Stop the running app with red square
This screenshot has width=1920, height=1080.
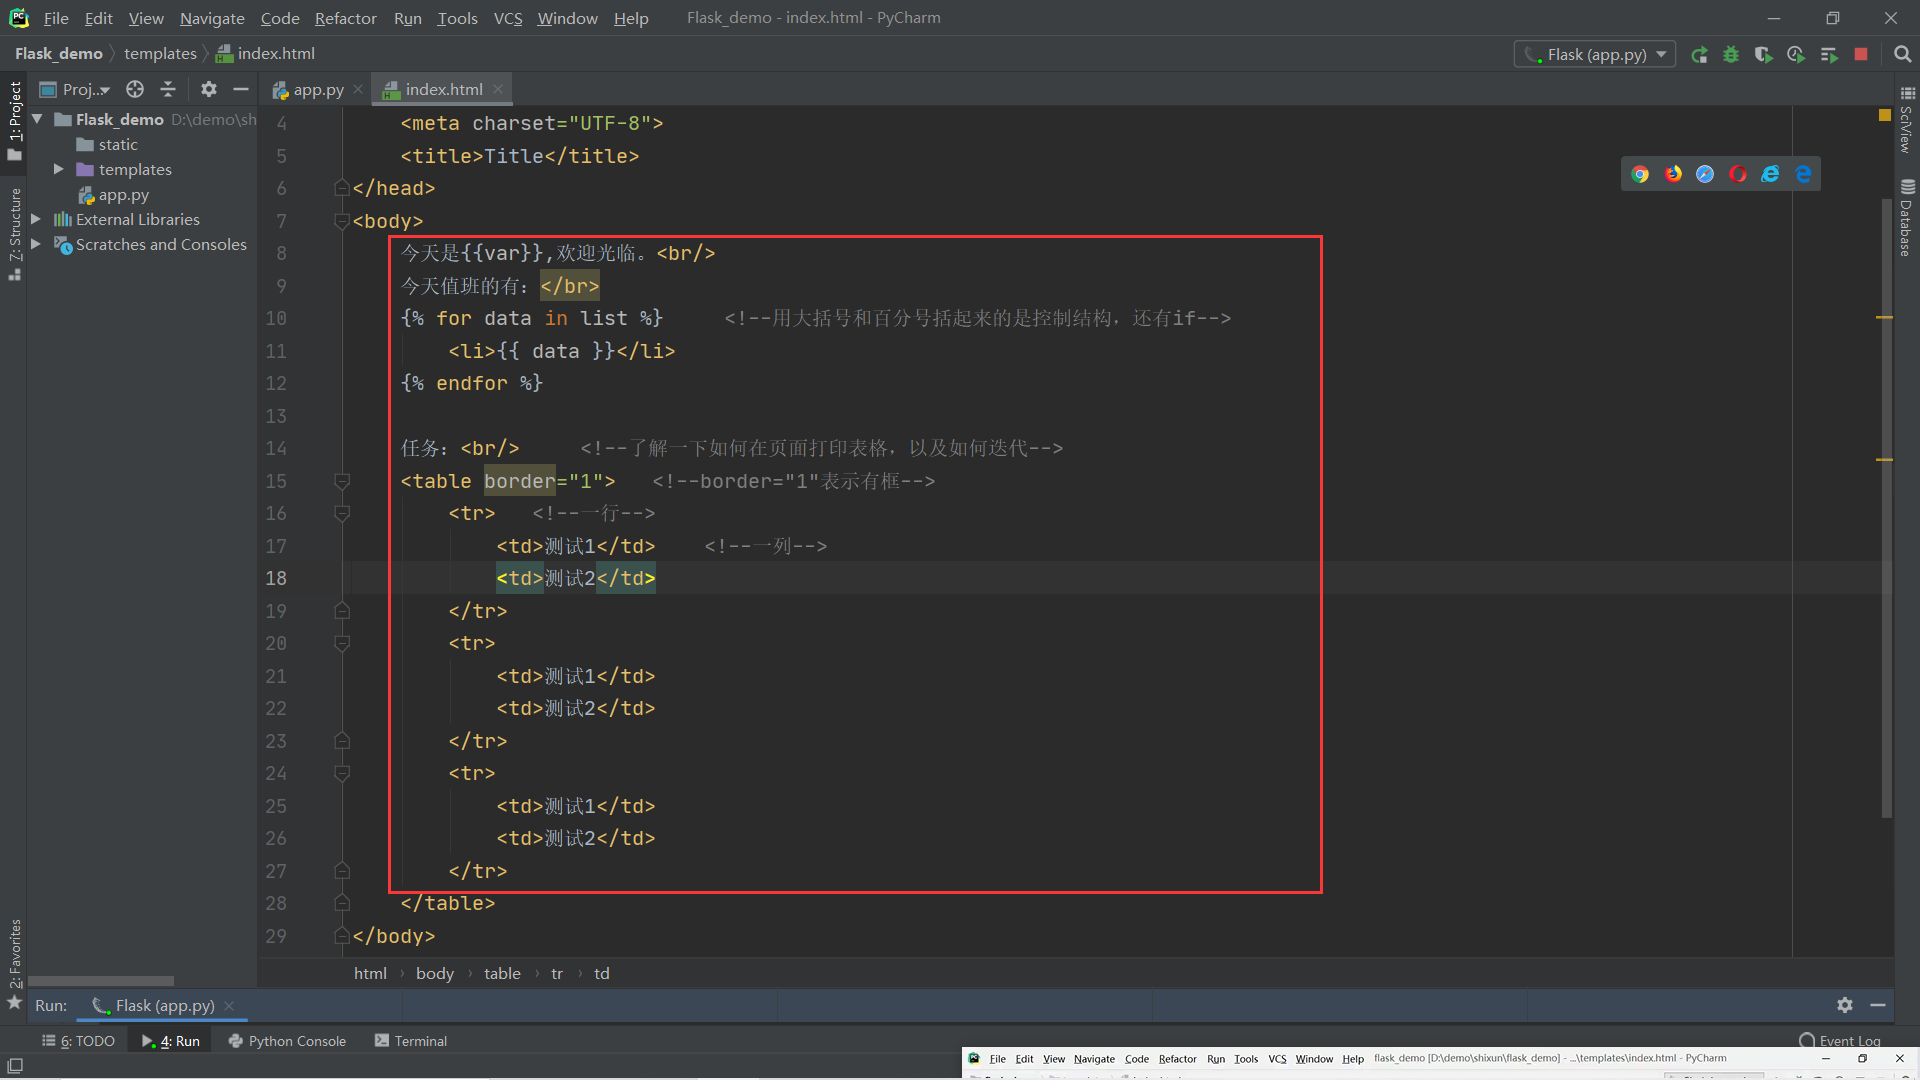click(1861, 55)
